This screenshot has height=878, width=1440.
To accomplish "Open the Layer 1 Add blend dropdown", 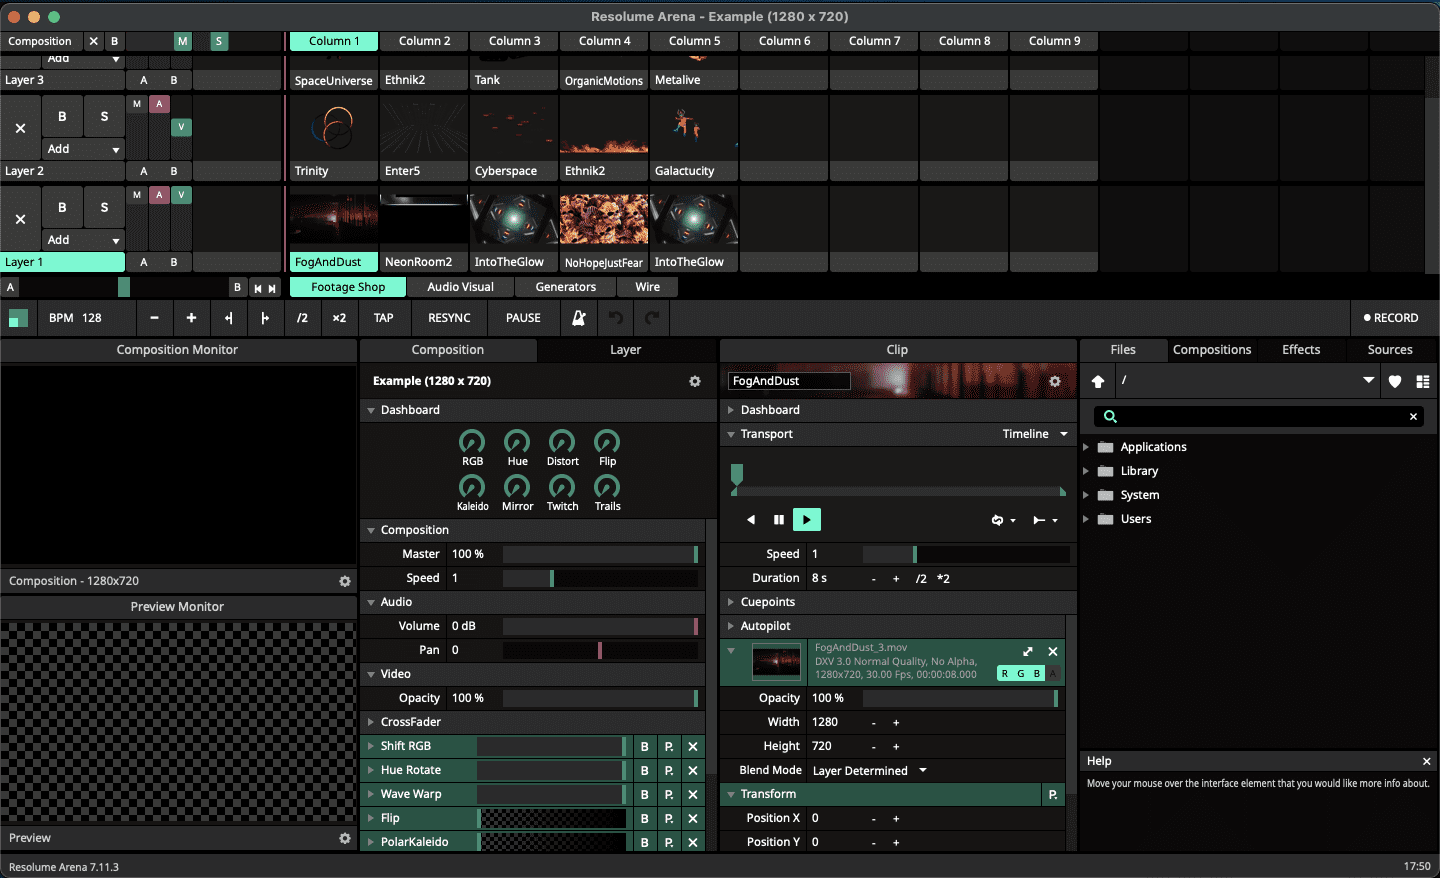I will [x=83, y=240].
